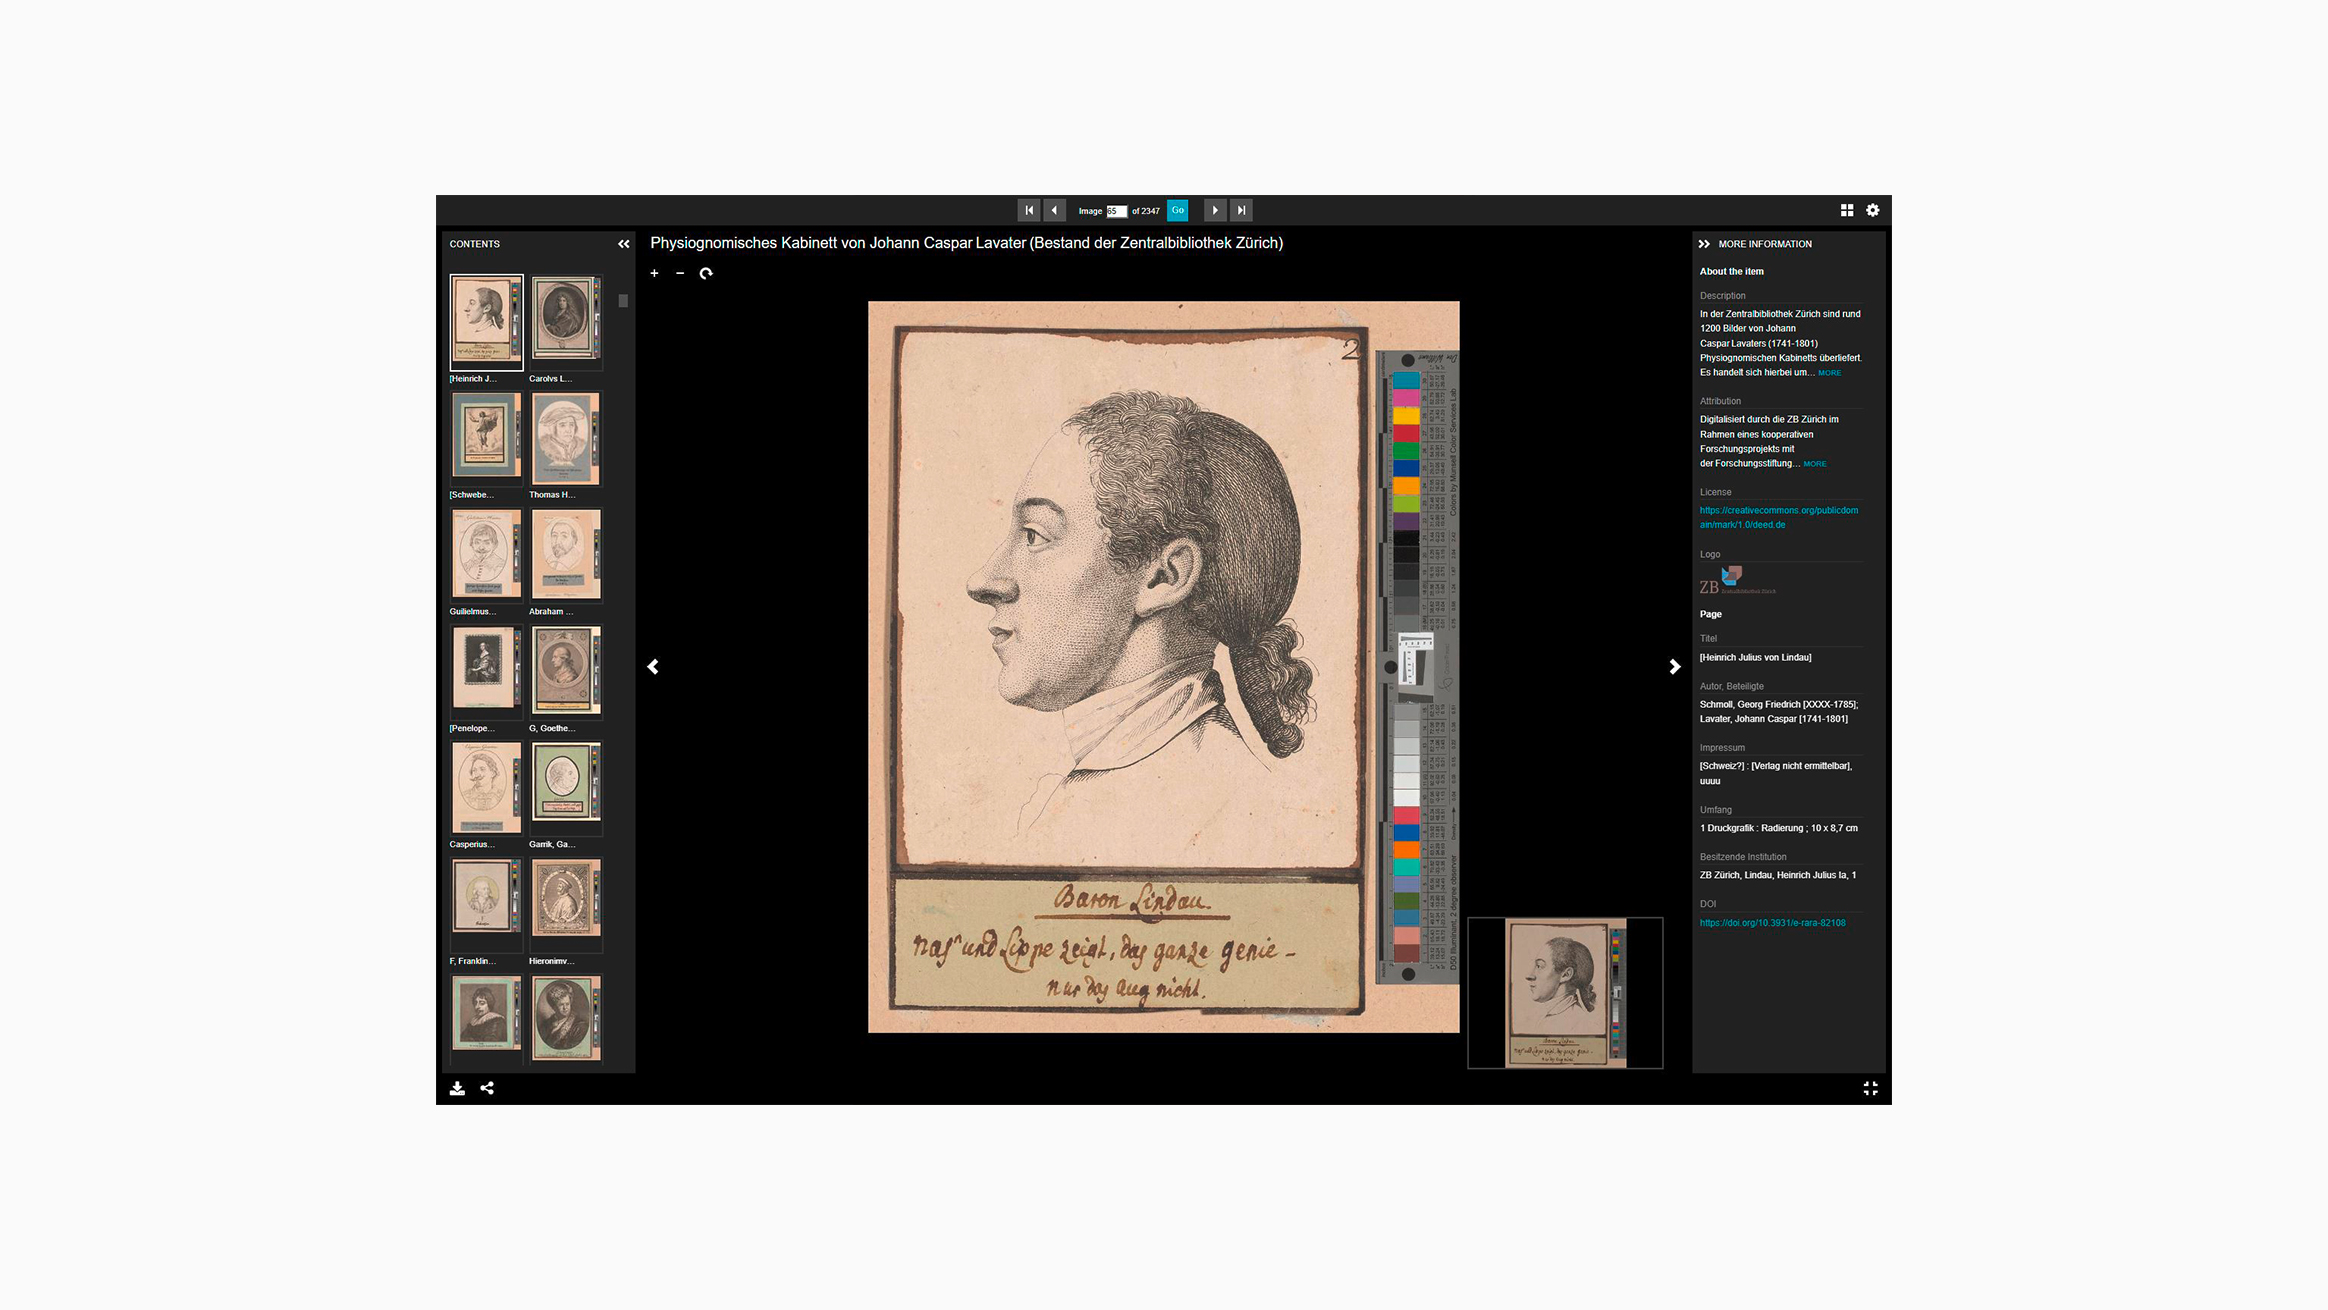Screen dimensions: 2328x1310
Task: Click the share icon
Action: point(487,1088)
